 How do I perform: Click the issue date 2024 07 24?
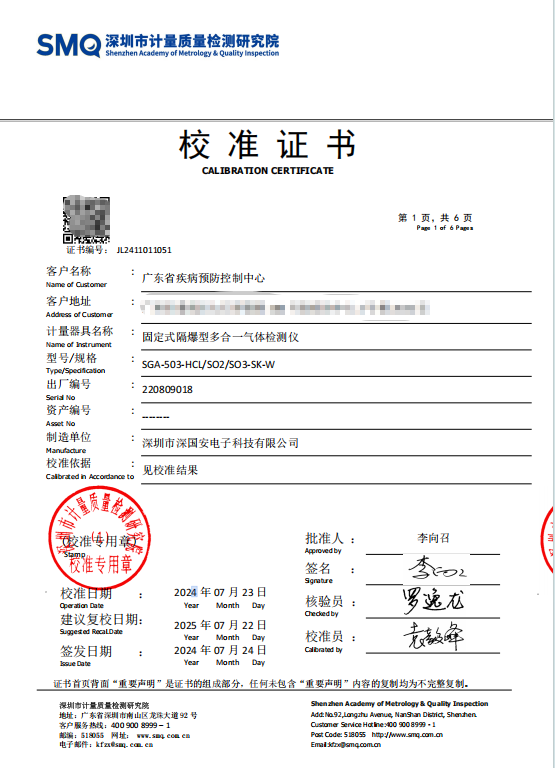pos(220,650)
